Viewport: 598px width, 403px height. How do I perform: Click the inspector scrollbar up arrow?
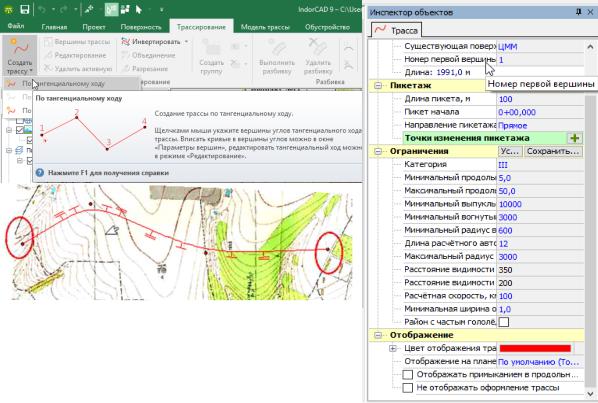click(x=590, y=47)
